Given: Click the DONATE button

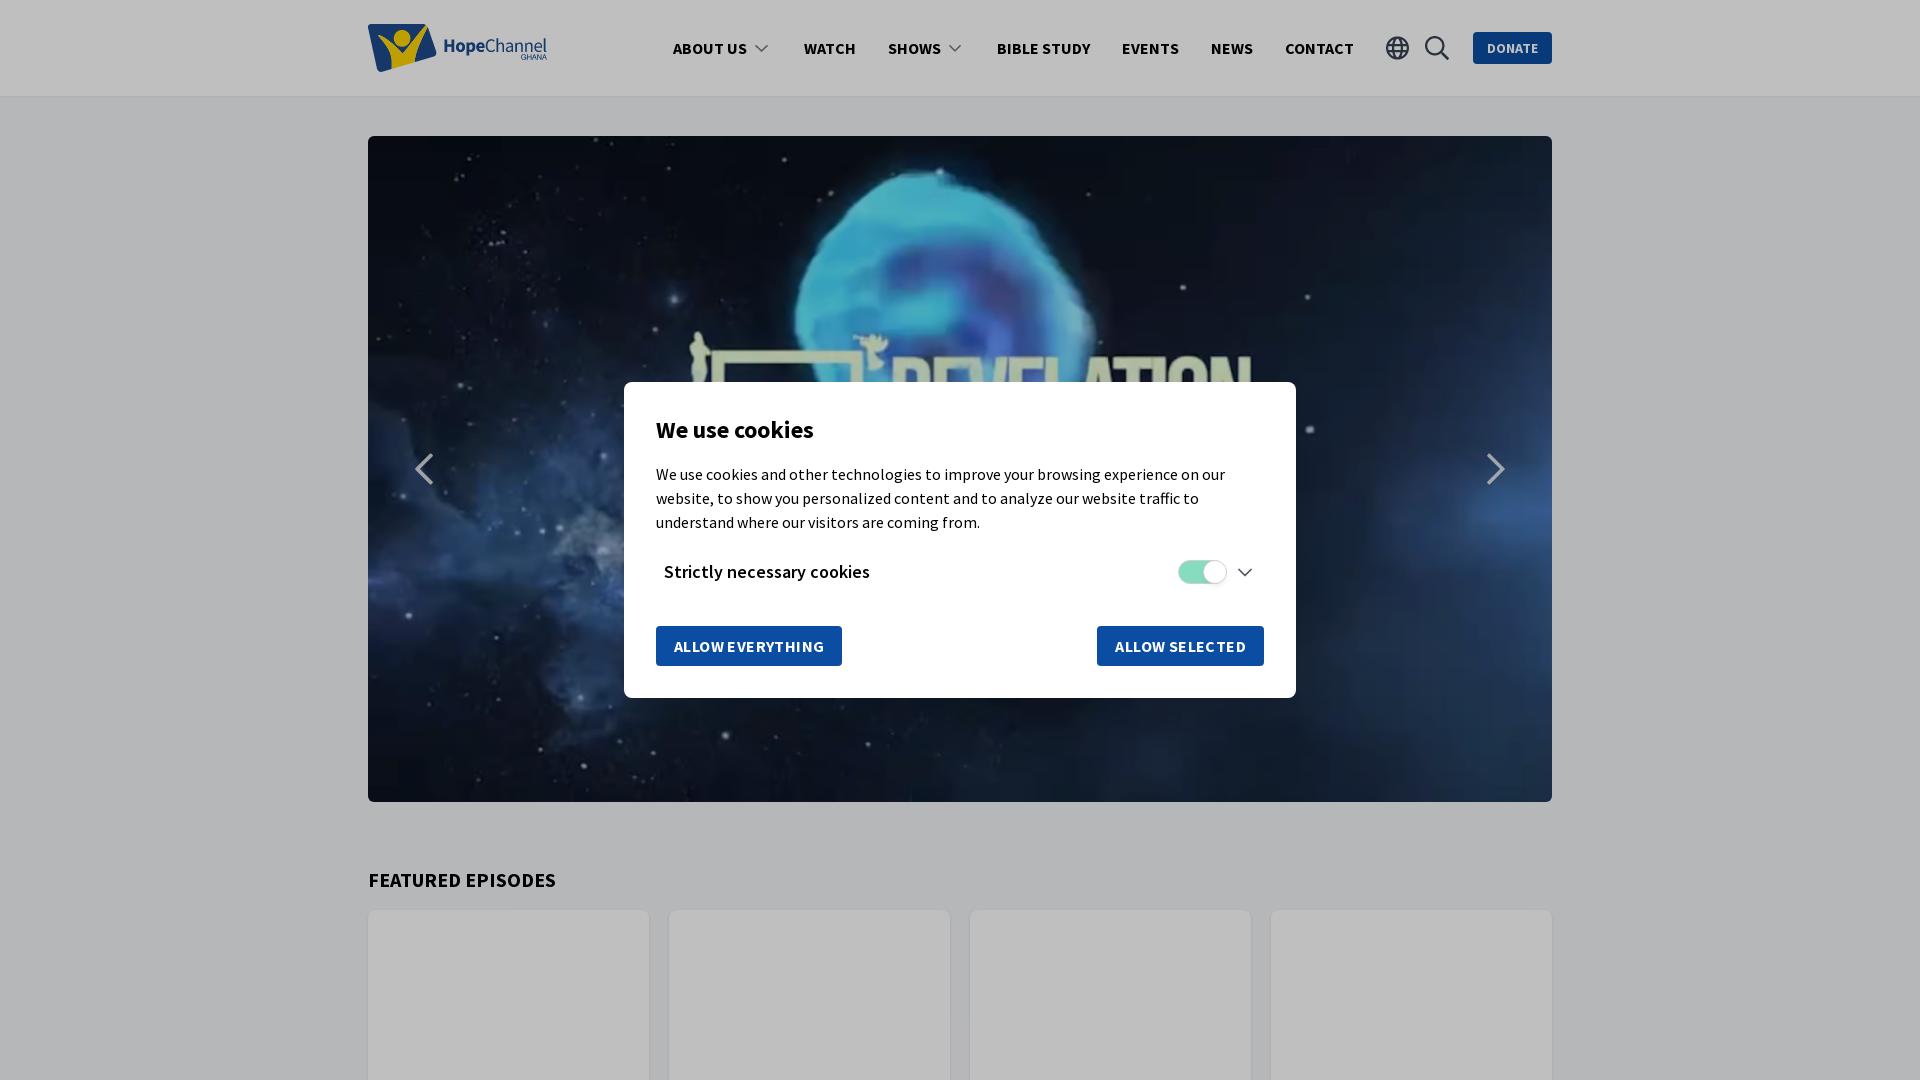Looking at the screenshot, I should coord(1513,47).
